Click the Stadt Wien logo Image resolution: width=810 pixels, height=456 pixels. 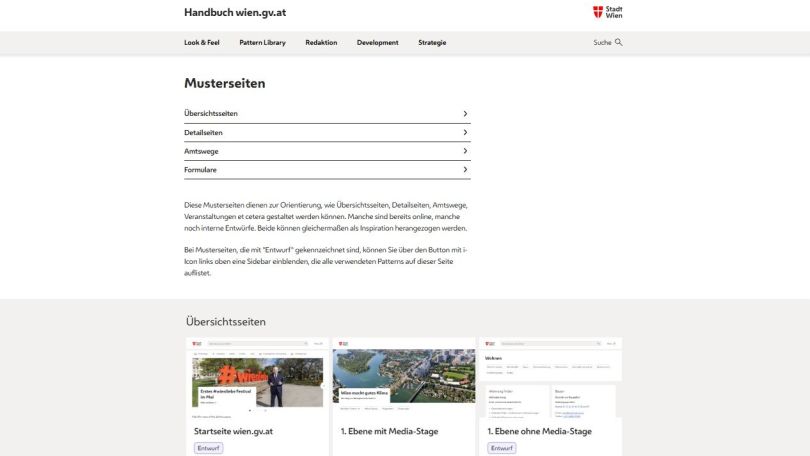608,12
